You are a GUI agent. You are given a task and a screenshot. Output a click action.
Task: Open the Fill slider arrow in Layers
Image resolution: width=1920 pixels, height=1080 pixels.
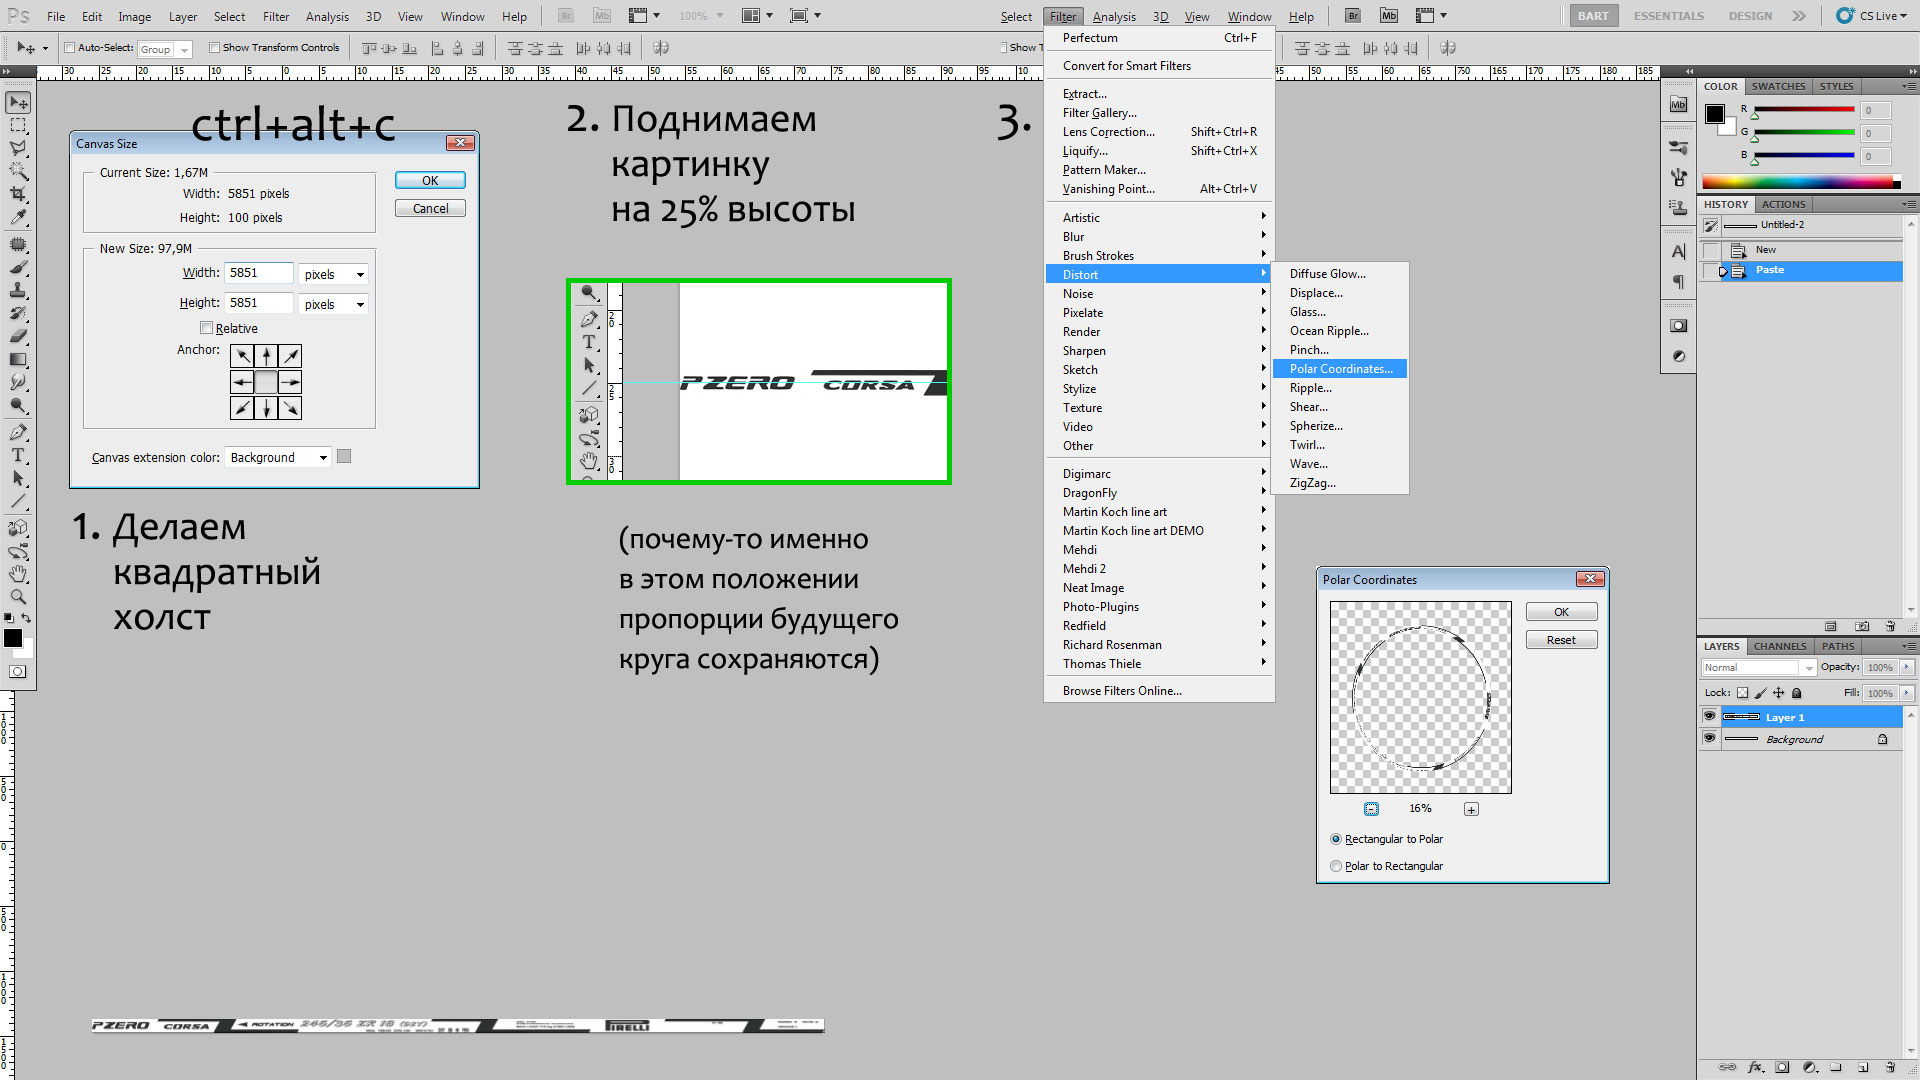1907,693
